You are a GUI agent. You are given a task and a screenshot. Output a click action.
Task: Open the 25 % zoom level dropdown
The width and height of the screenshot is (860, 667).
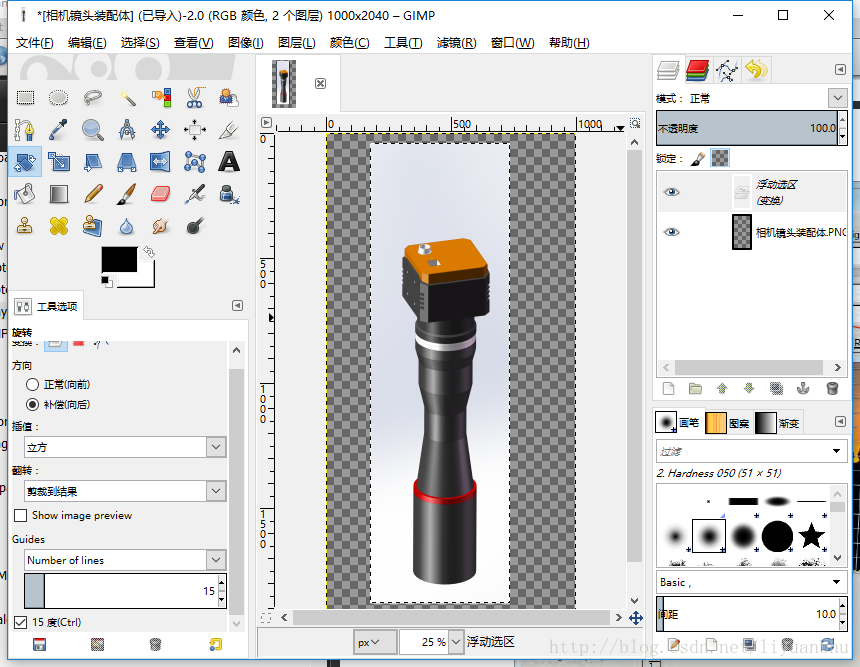pos(456,642)
